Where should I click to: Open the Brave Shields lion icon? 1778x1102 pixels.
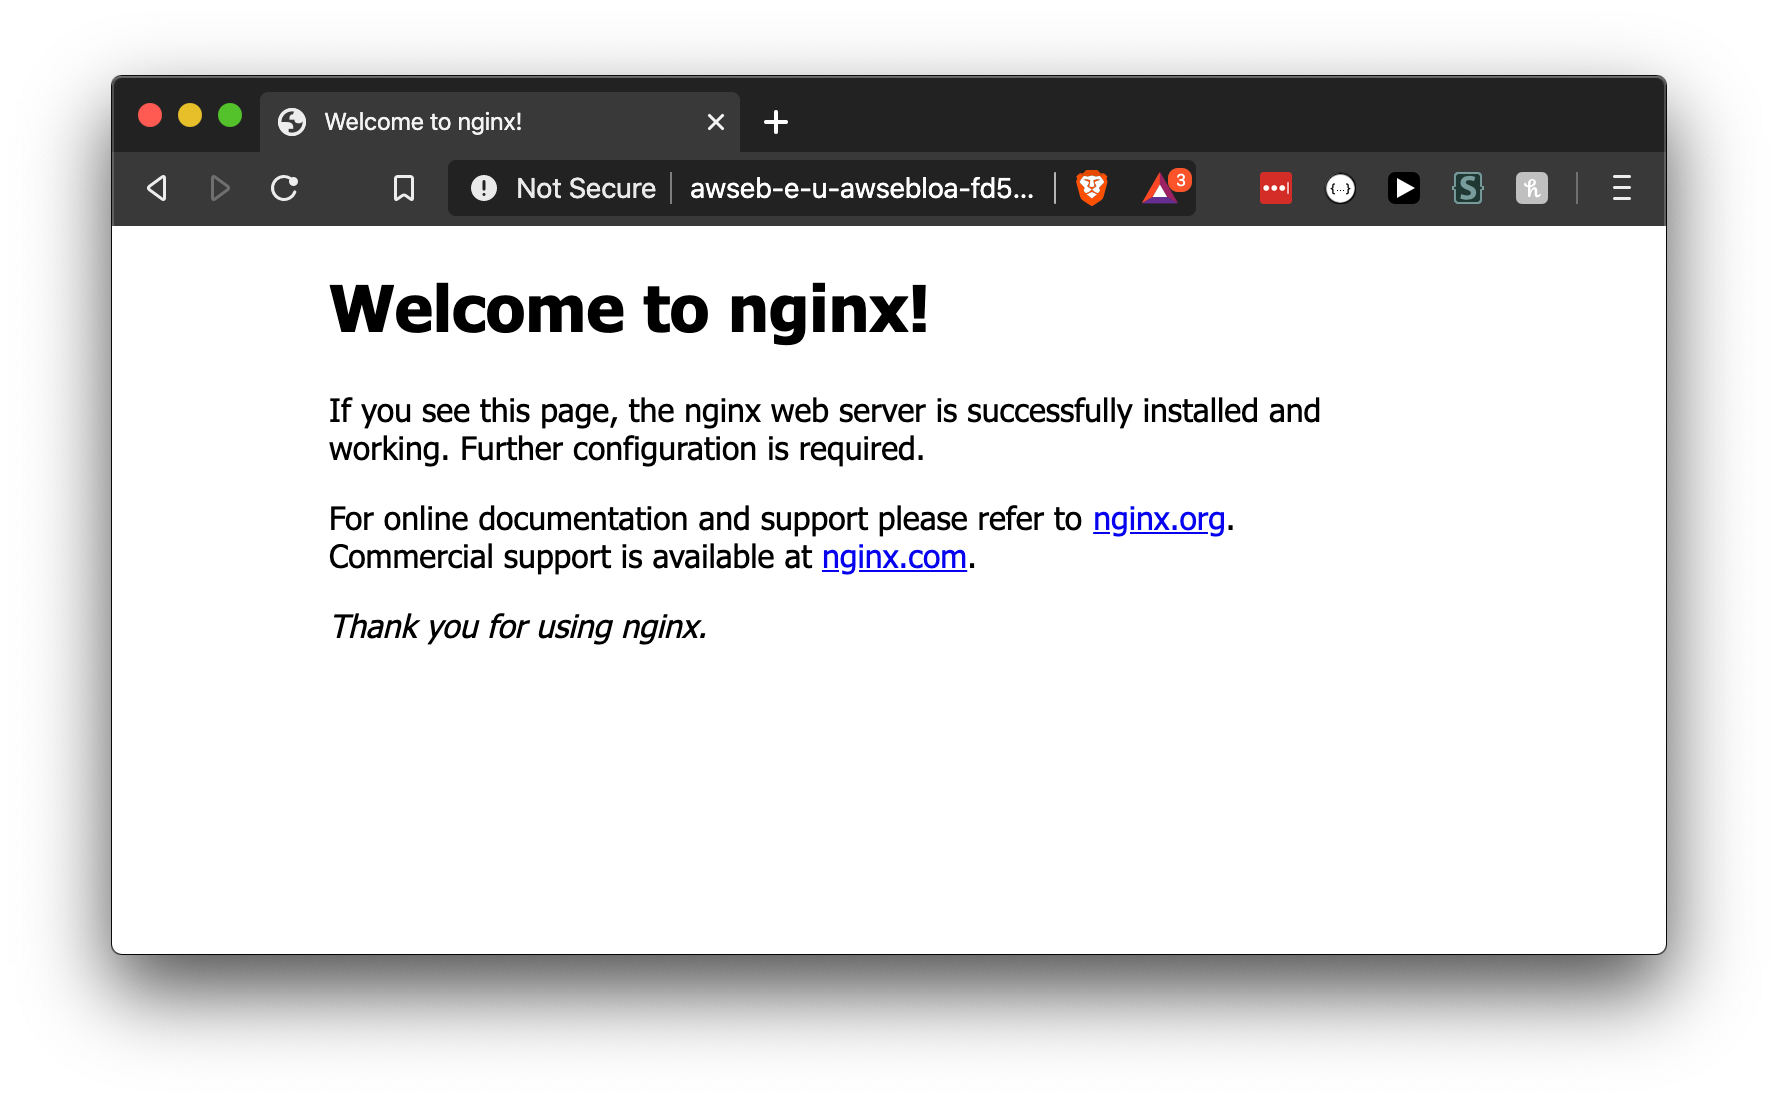click(x=1091, y=188)
